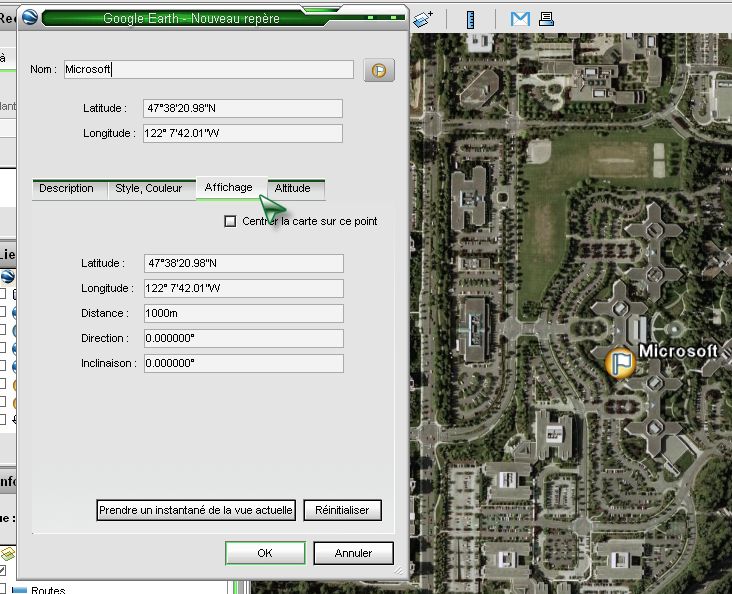Click 'Prendre un instantané de la vue actuelle'
This screenshot has height=594, width=732.
196,510
